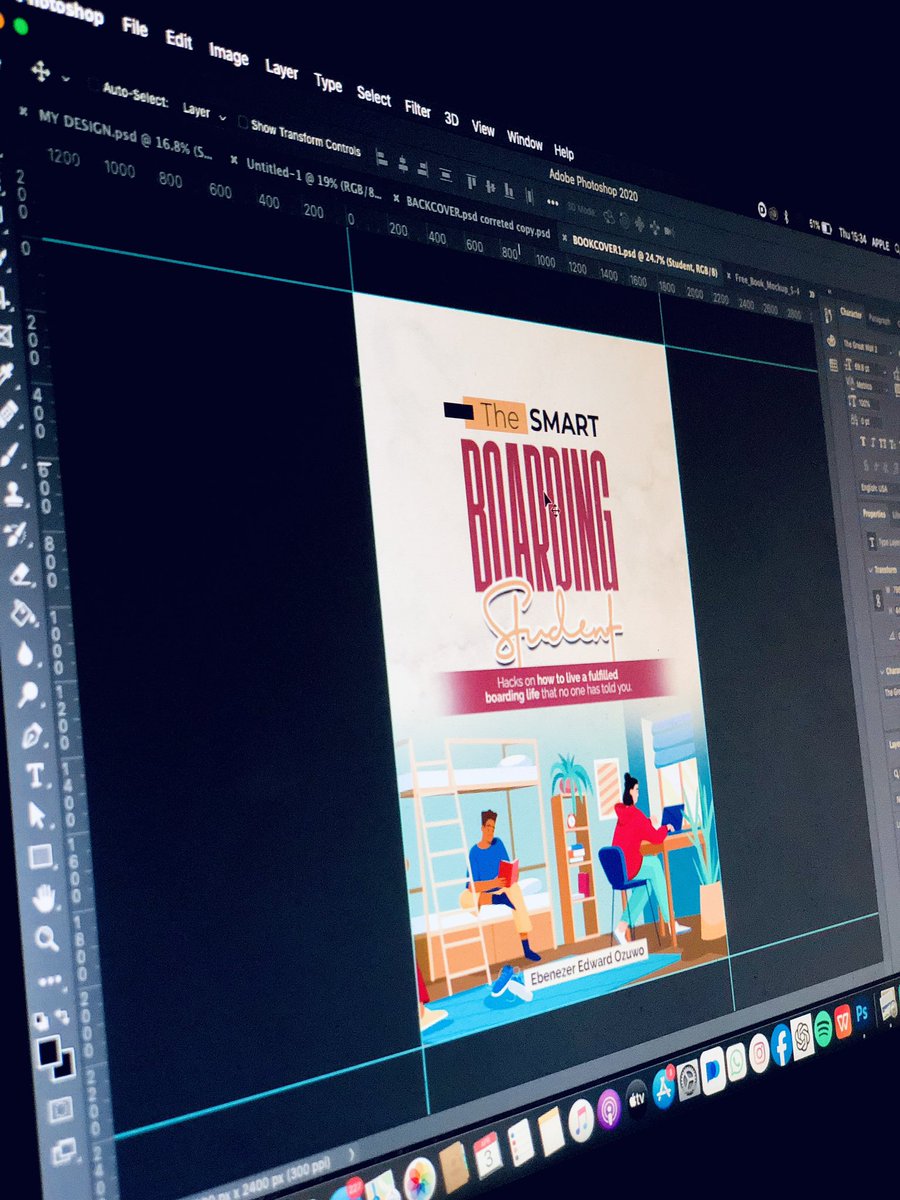Select the Zoom tool
900x1200 pixels.
coord(46,938)
